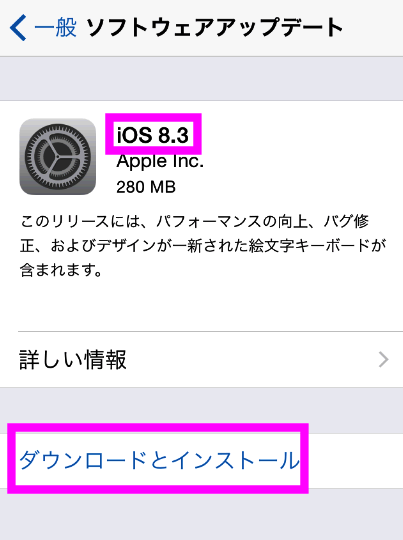
Task: Tap the final line 含まれます。
Action: point(61,270)
